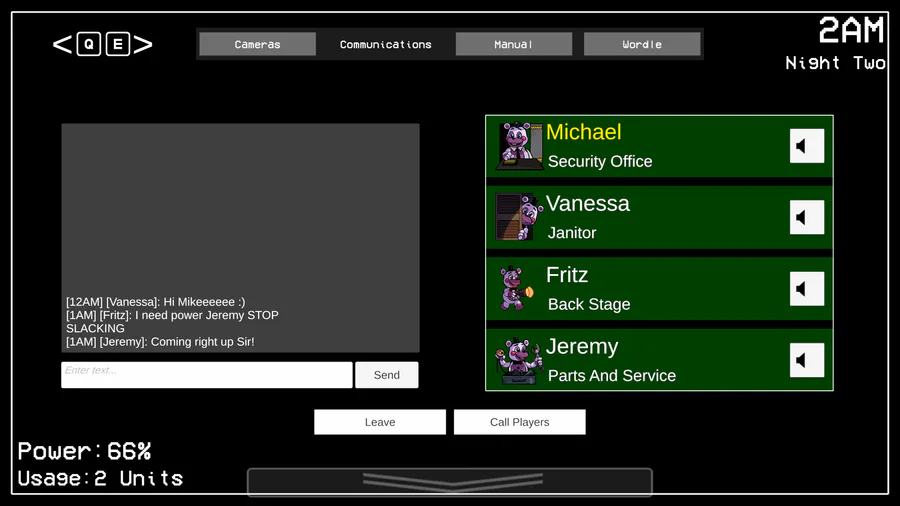Select Michael's name in player list
The width and height of the screenshot is (900, 506).
583,132
